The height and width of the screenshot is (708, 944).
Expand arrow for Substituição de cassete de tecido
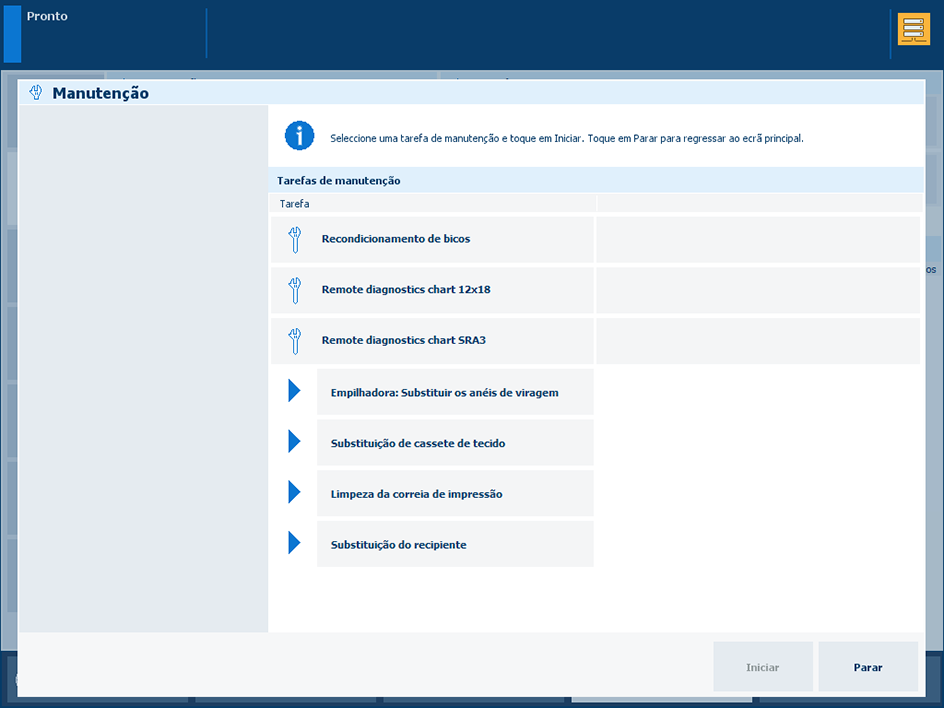[294, 441]
